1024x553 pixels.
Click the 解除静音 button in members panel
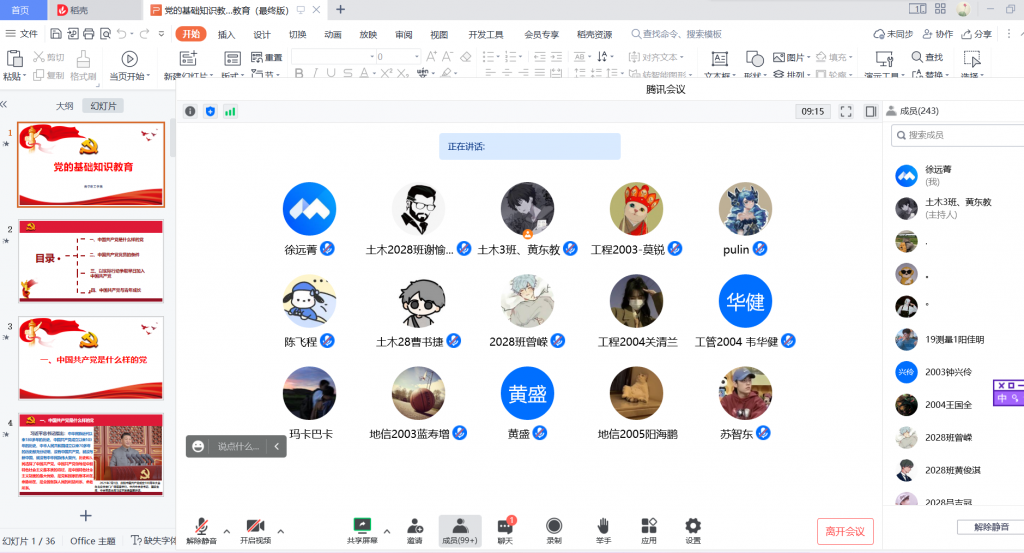tap(990, 526)
